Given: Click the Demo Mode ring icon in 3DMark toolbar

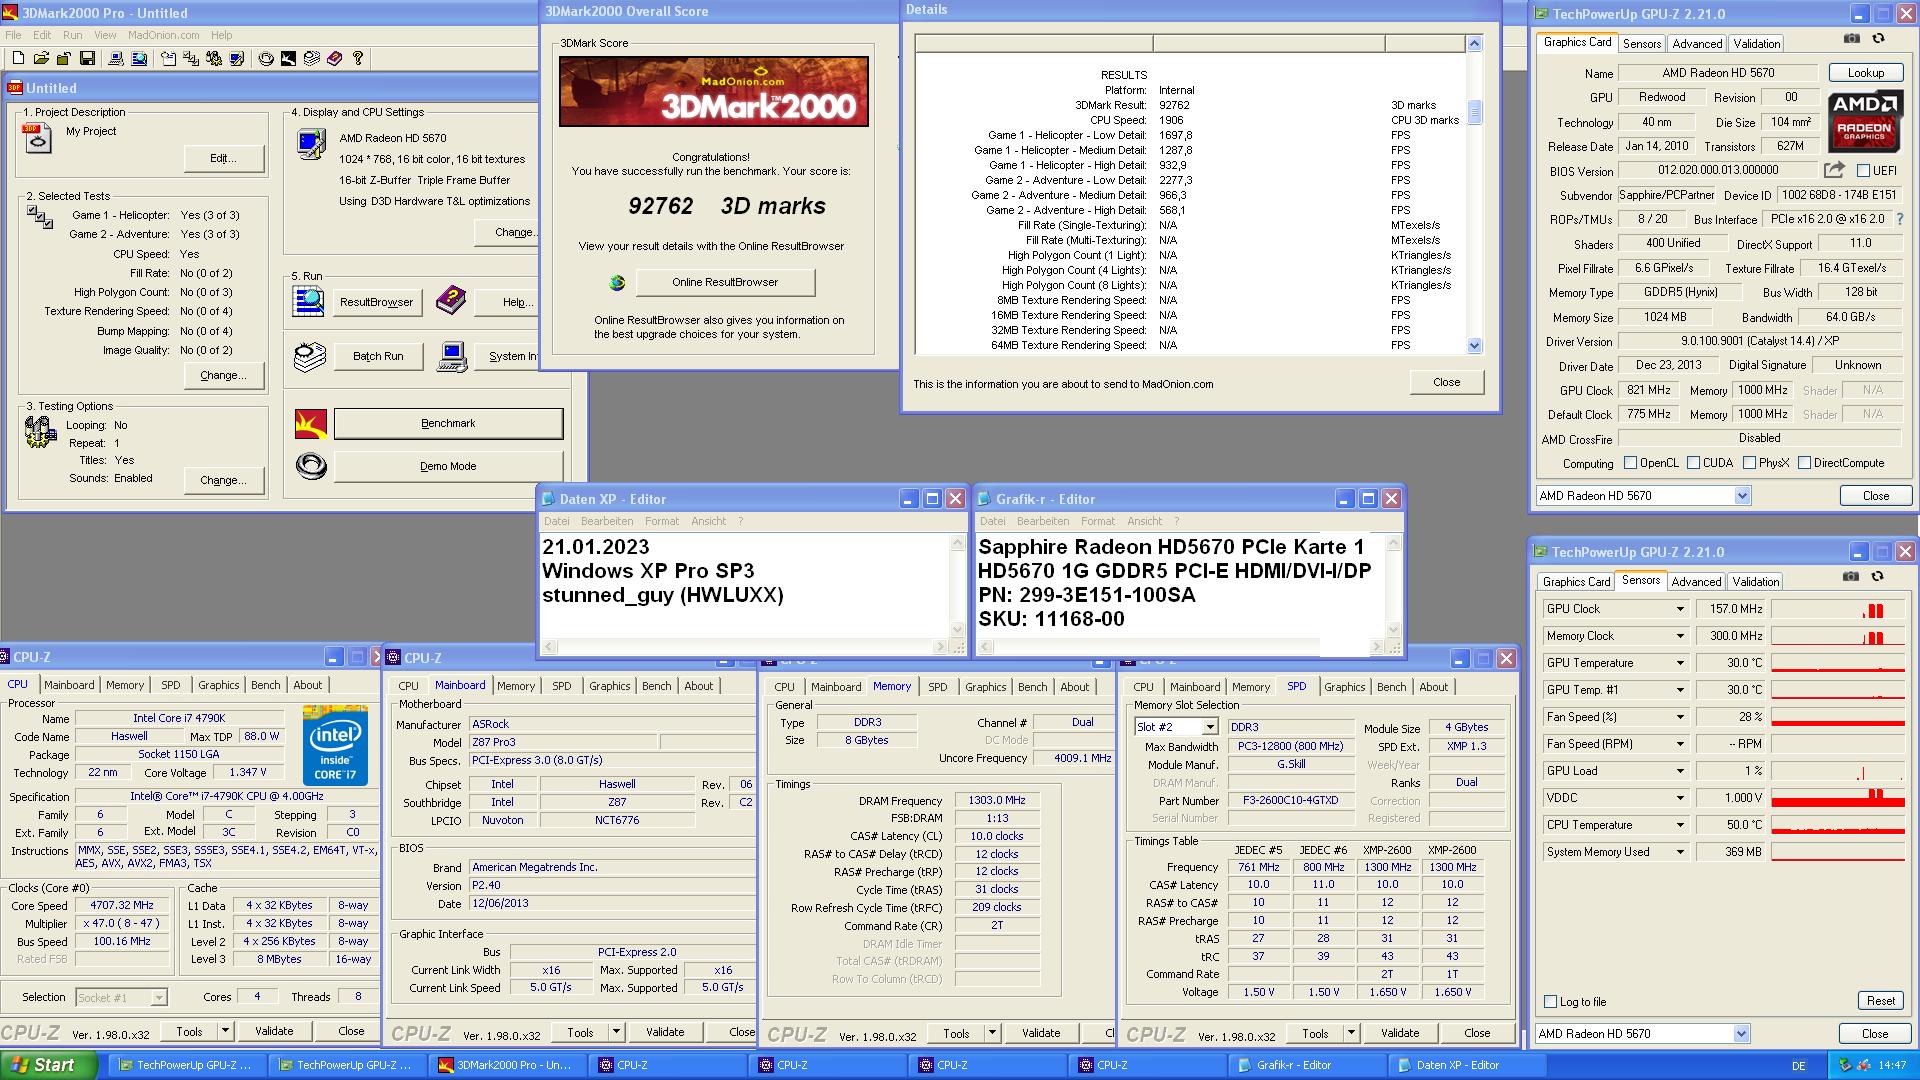Looking at the screenshot, I should click(x=266, y=59).
